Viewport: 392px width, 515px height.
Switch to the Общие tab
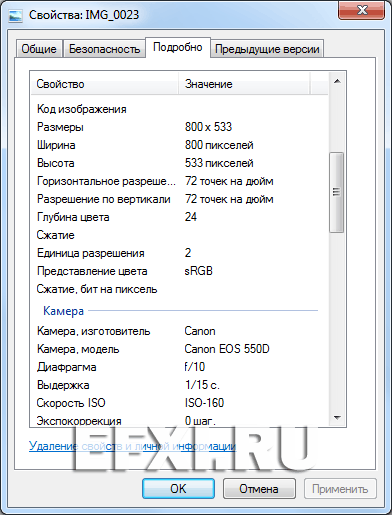(39, 49)
